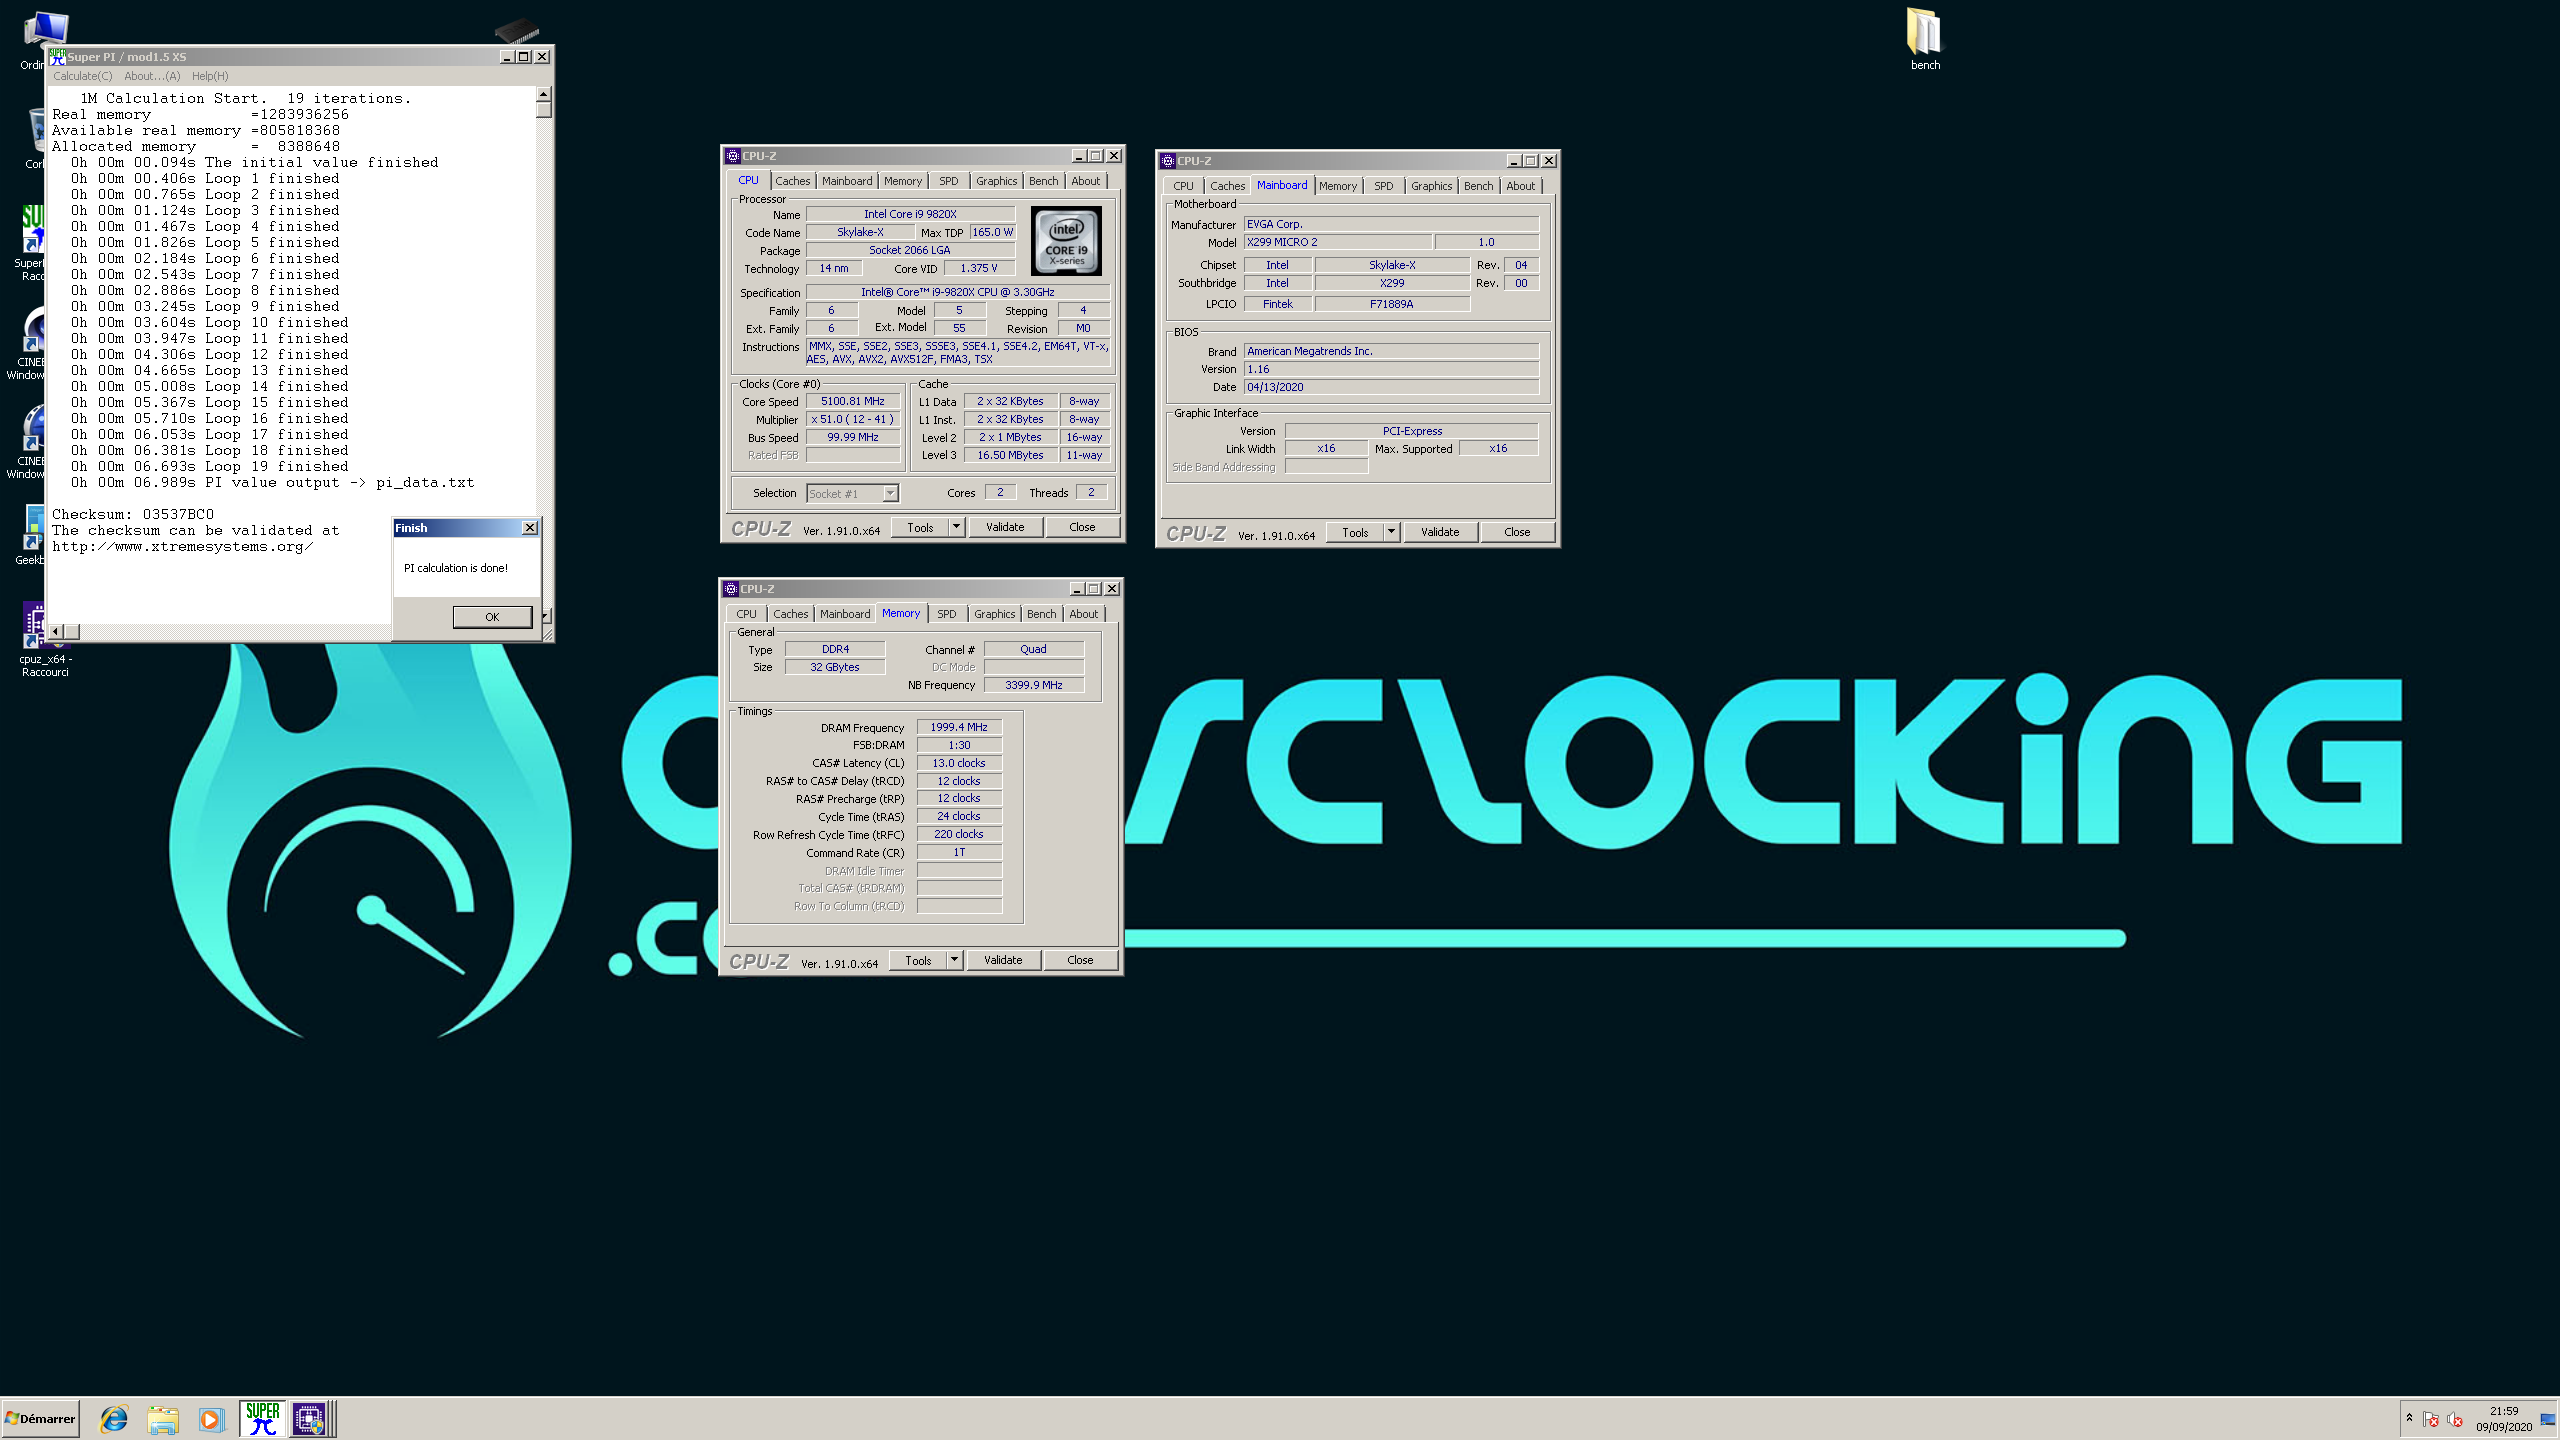Viewport: 2560px width, 1440px height.
Task: Select Mainboard tab in CPU window
Action: [847, 181]
